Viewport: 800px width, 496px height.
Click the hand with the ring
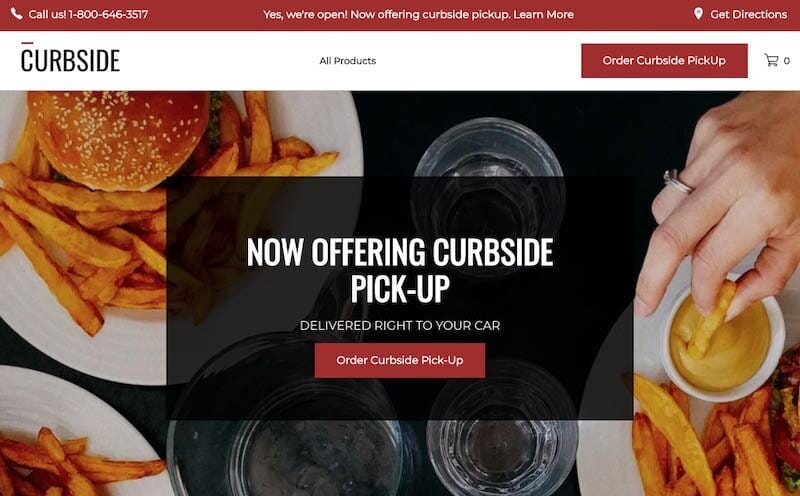pos(719,204)
